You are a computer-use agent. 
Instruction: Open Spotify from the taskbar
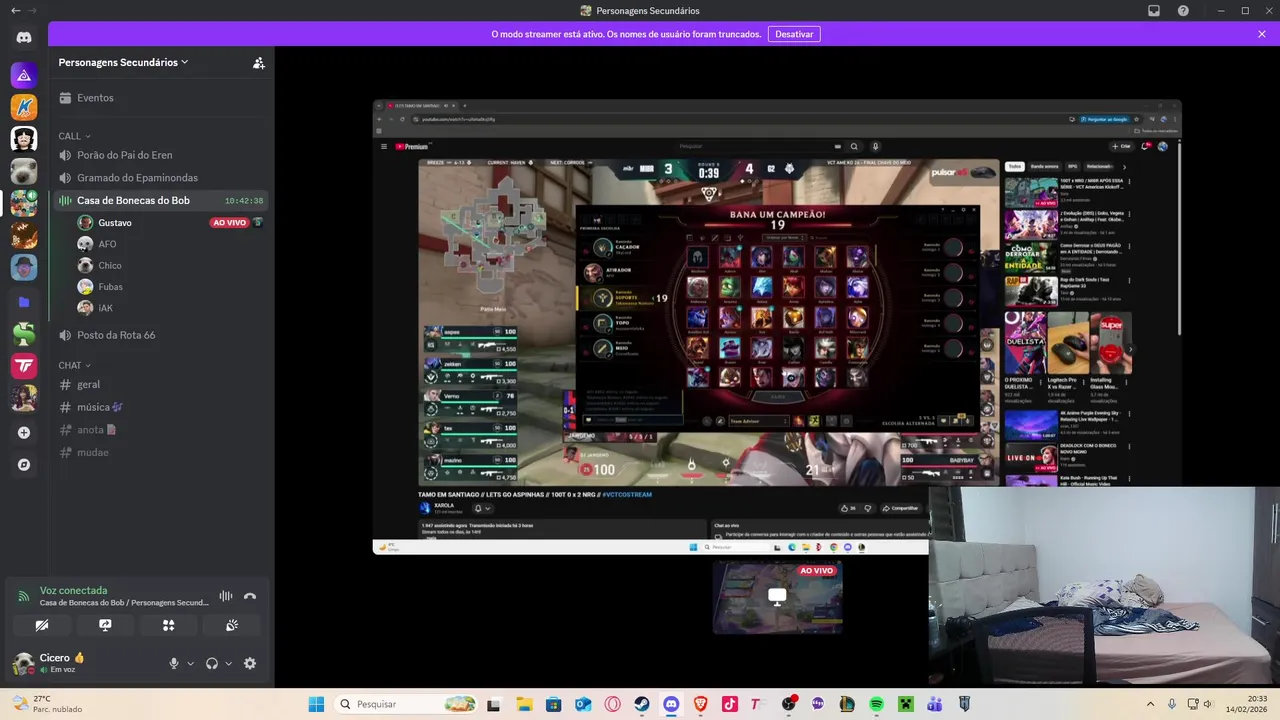pyautogui.click(x=876, y=704)
